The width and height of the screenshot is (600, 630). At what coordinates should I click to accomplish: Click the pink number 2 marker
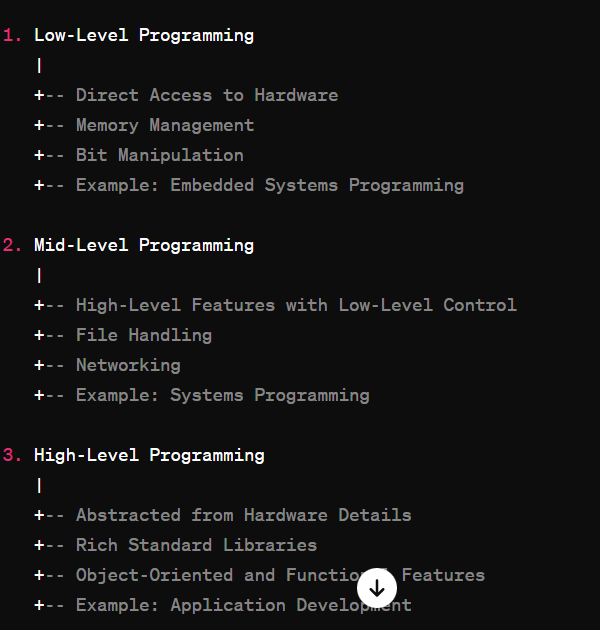[12, 245]
